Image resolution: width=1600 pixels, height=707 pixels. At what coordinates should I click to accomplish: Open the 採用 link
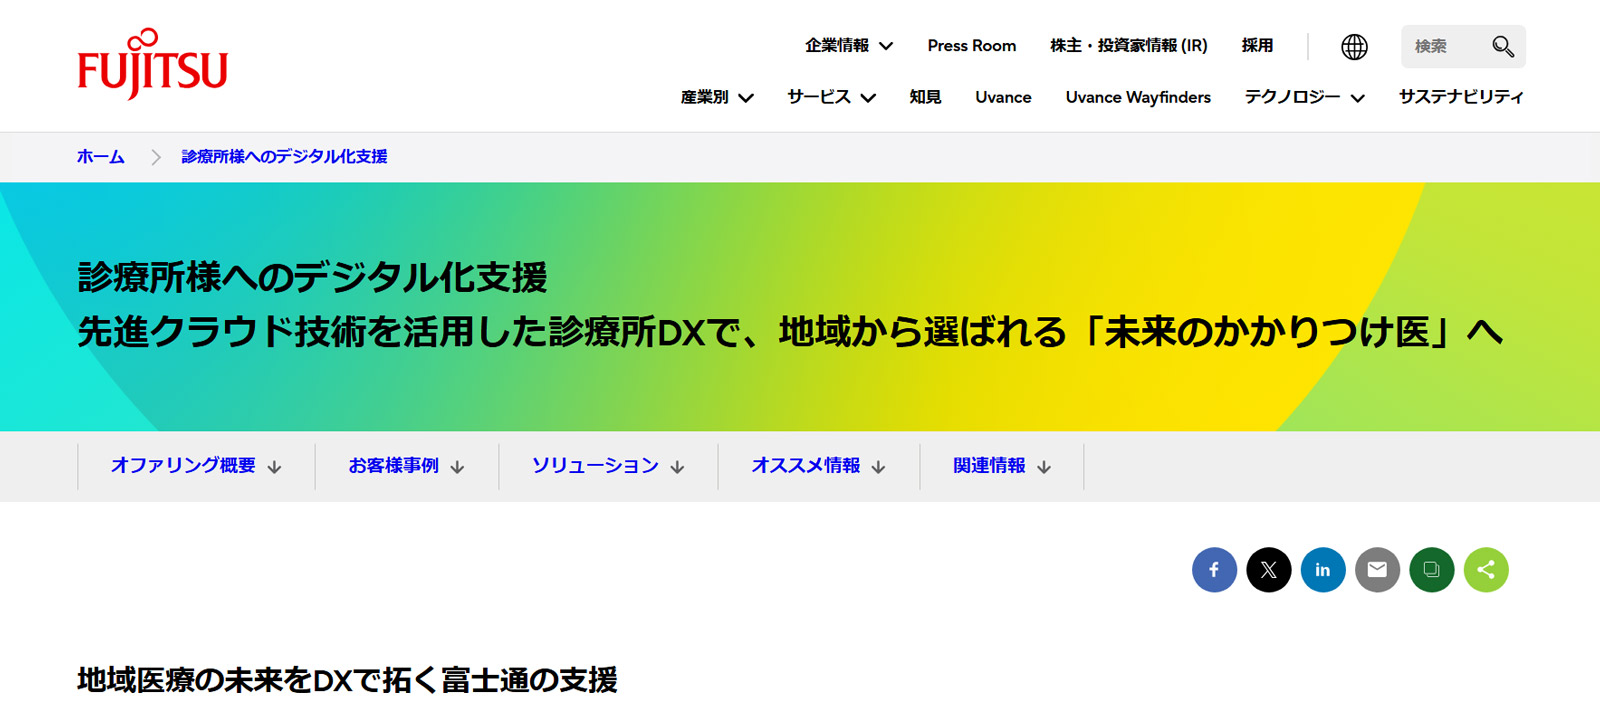coord(1257,46)
